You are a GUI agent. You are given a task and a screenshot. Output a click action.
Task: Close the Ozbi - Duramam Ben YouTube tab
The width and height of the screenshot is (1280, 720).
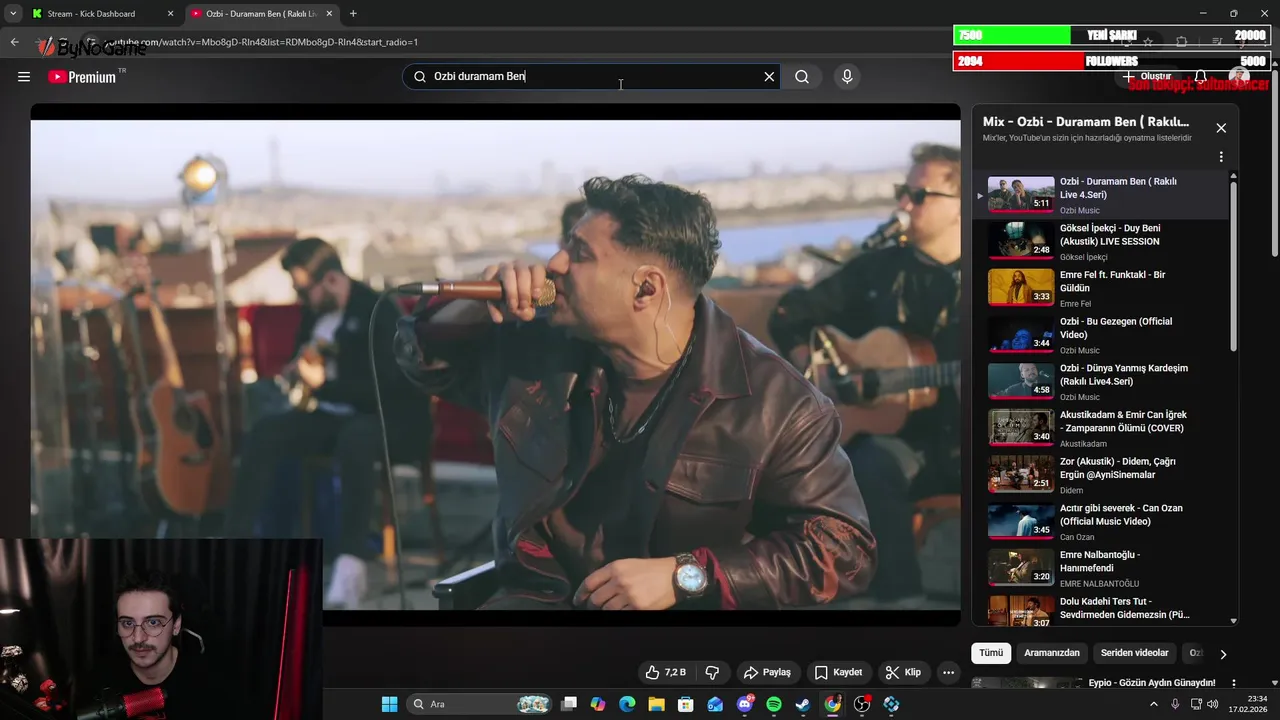coord(329,14)
